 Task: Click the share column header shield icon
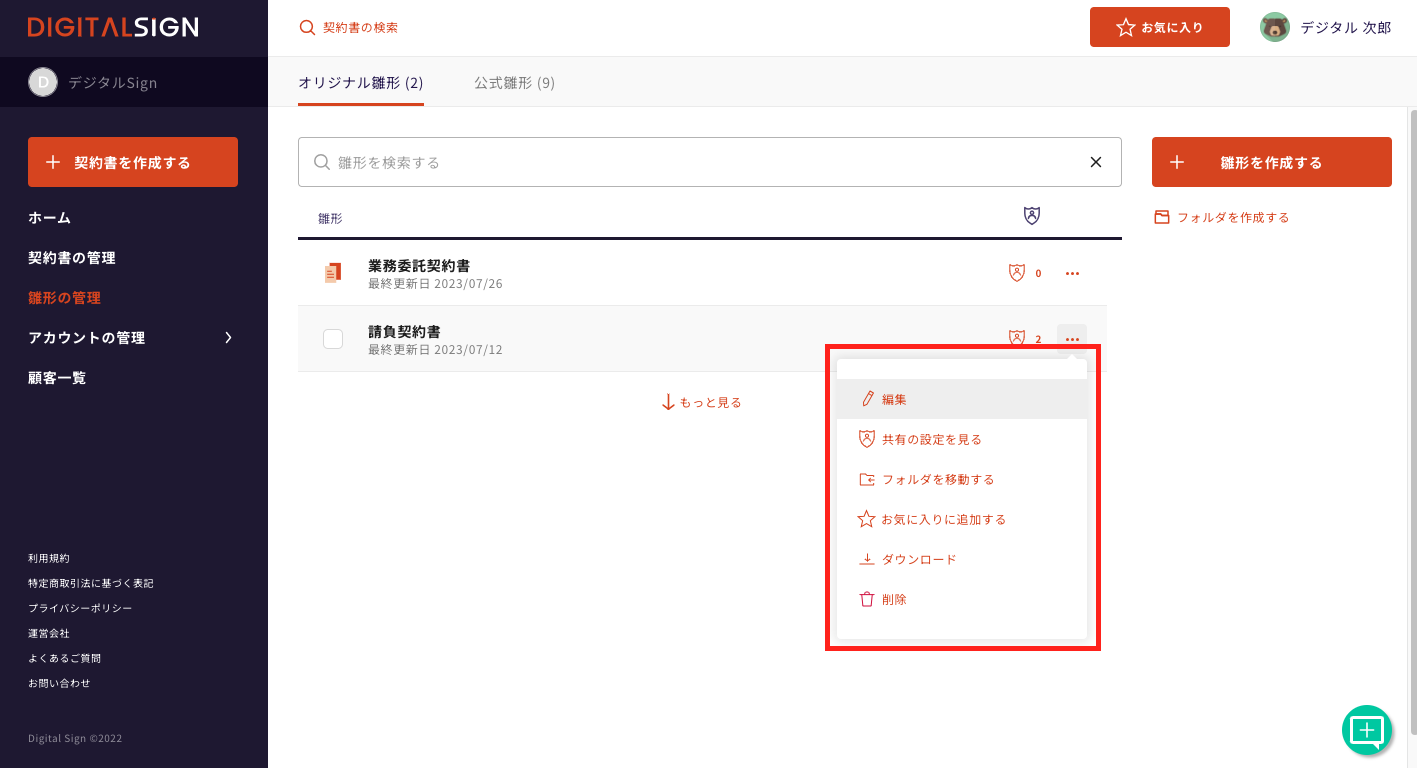[x=1032, y=216]
